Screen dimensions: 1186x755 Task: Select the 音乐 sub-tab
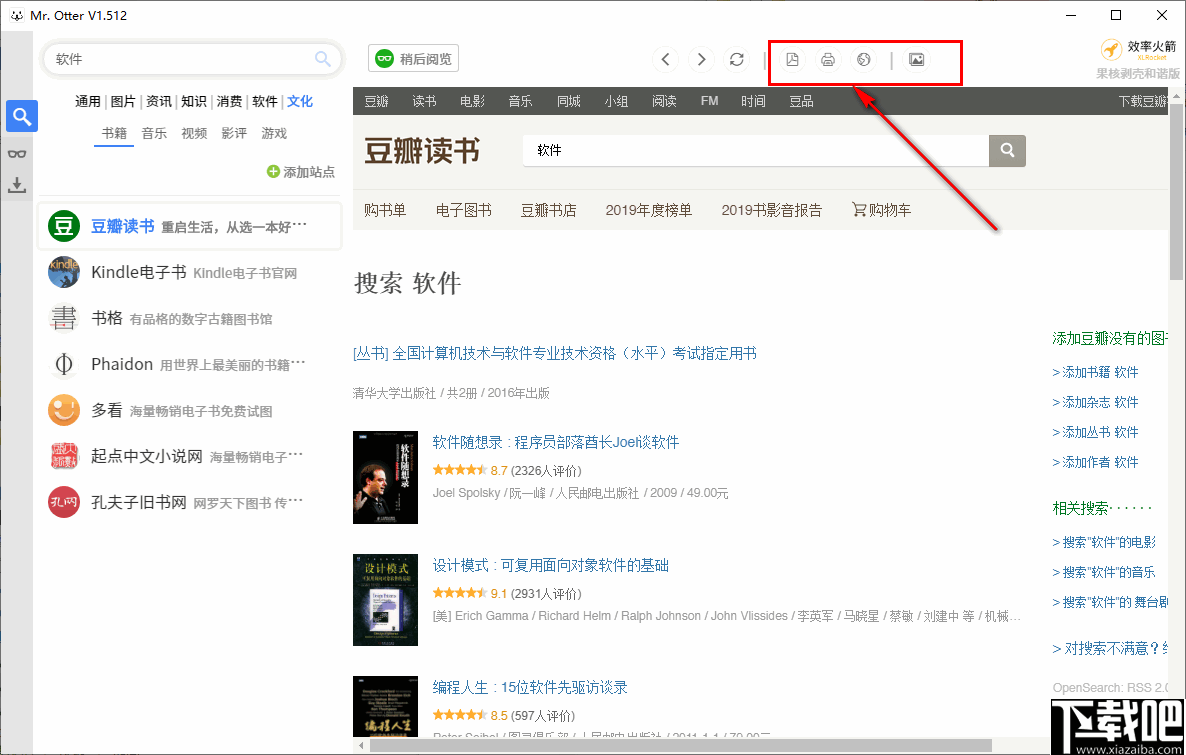click(154, 133)
